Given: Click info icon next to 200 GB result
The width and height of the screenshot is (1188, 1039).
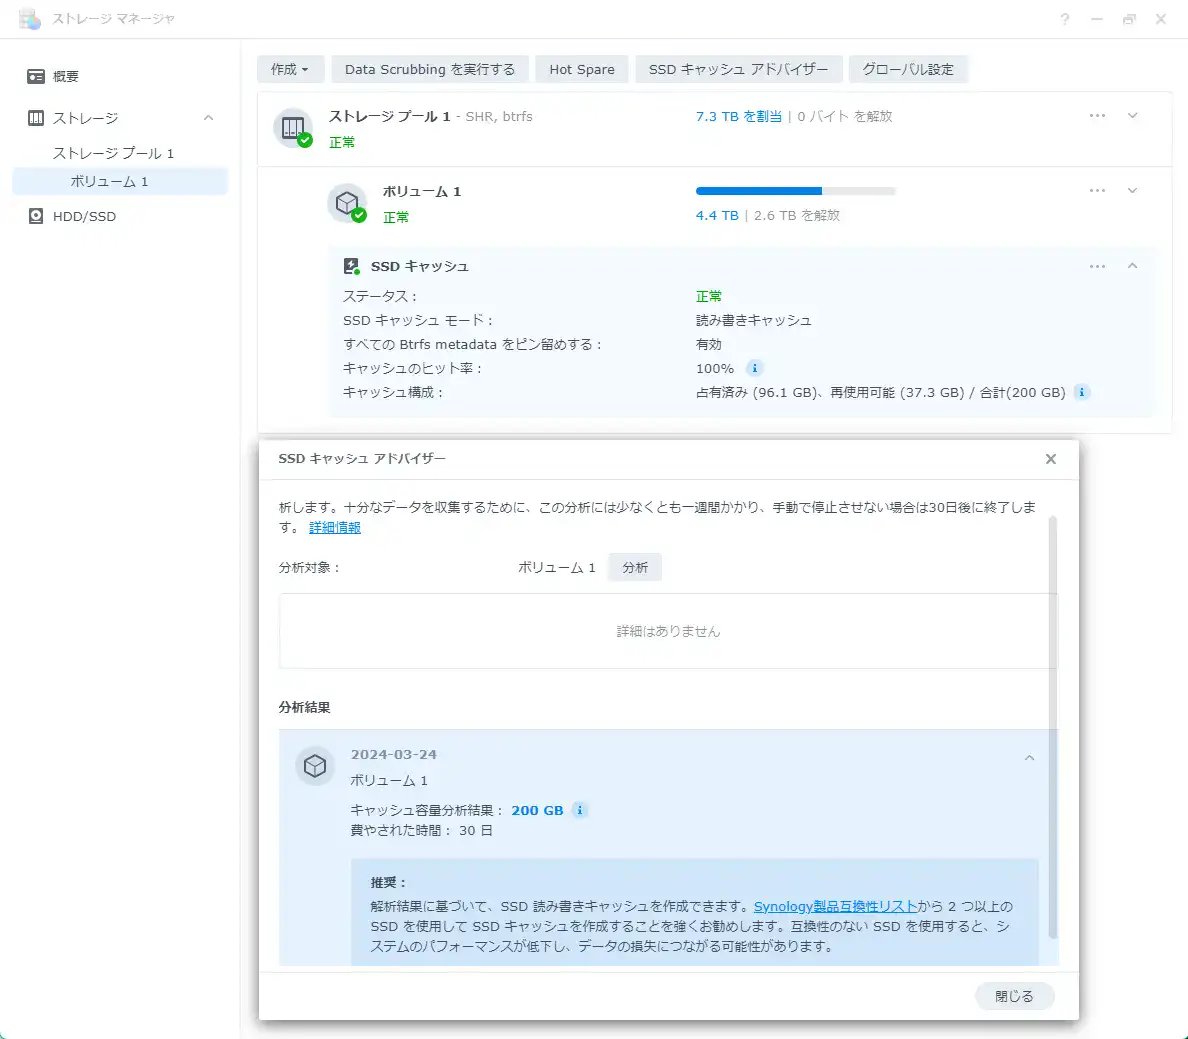Looking at the screenshot, I should [x=579, y=810].
